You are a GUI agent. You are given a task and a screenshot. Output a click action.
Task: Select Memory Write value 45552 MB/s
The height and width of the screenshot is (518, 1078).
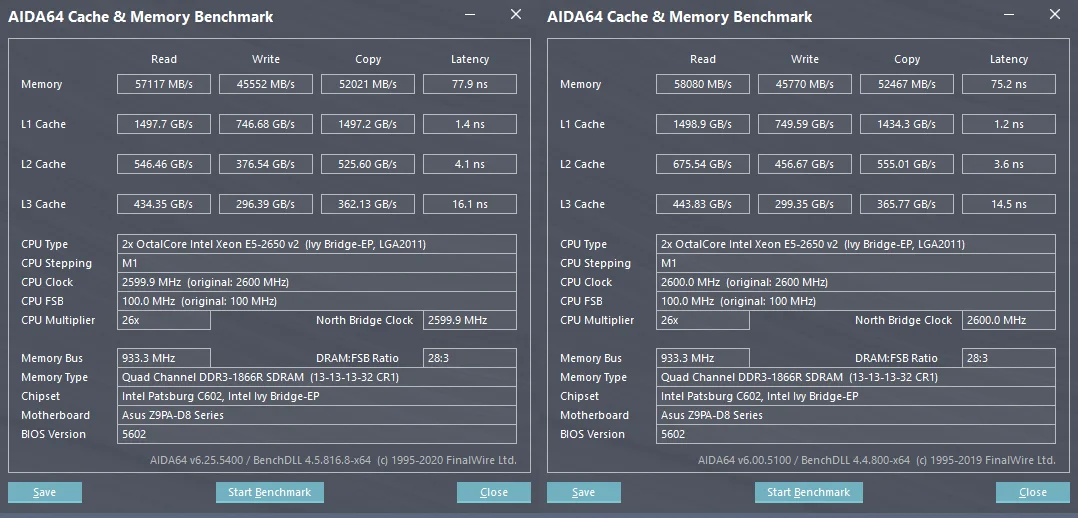265,84
